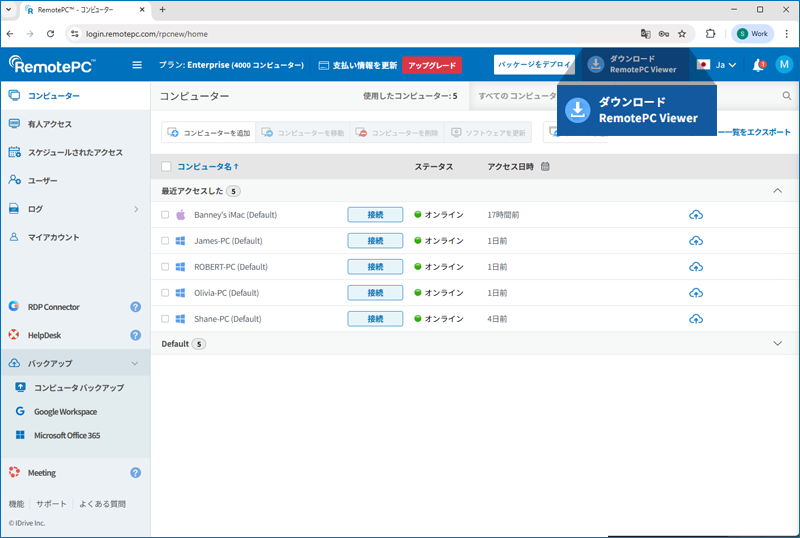Sort by コンピュータ名 column
This screenshot has height=538, width=800.
(x=208, y=166)
